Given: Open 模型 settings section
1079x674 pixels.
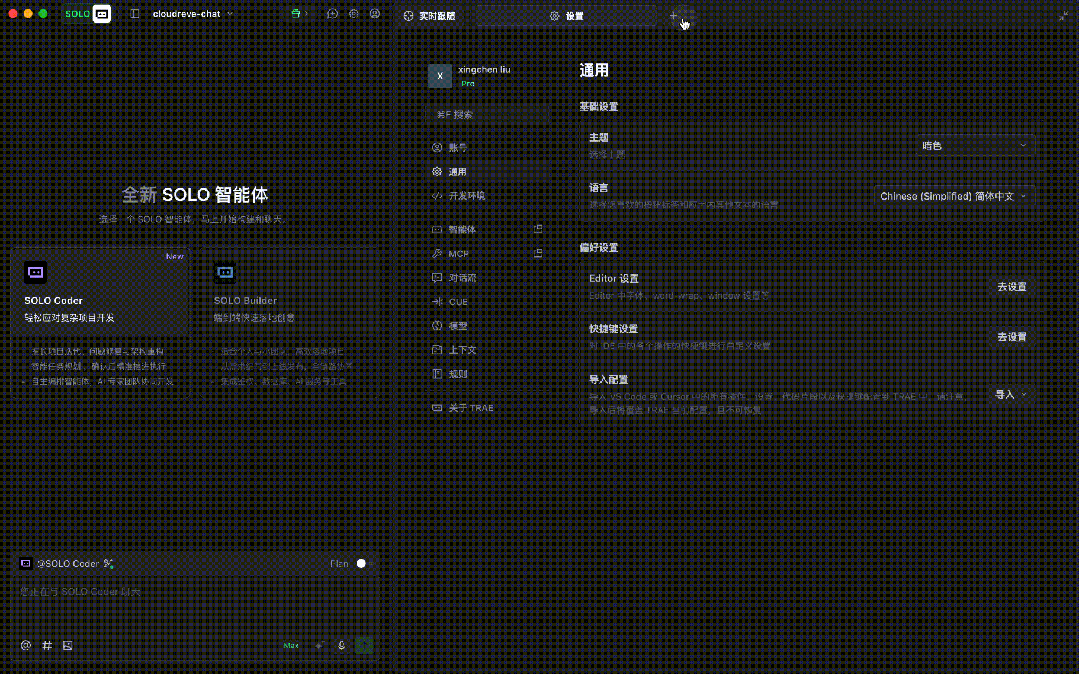Looking at the screenshot, I should (x=489, y=326).
